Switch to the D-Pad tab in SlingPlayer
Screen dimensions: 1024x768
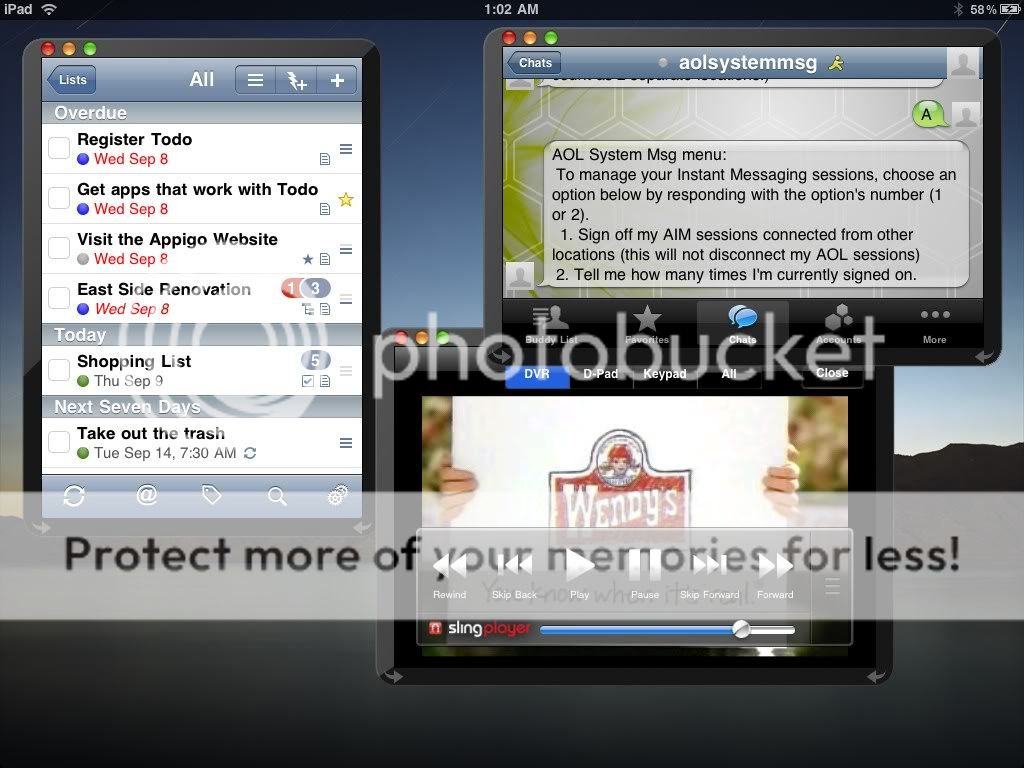tap(600, 374)
